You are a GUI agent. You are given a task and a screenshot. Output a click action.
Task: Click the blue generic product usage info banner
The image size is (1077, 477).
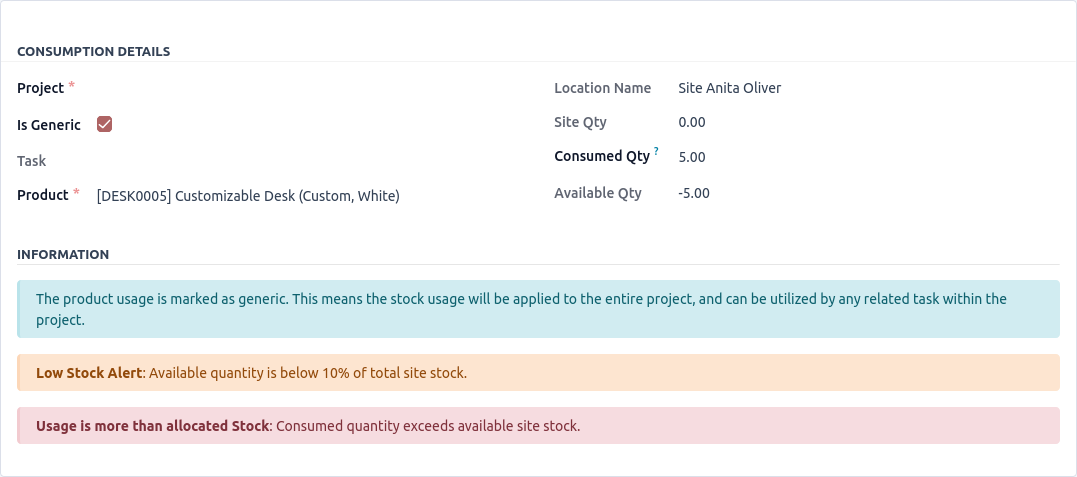tap(538, 309)
